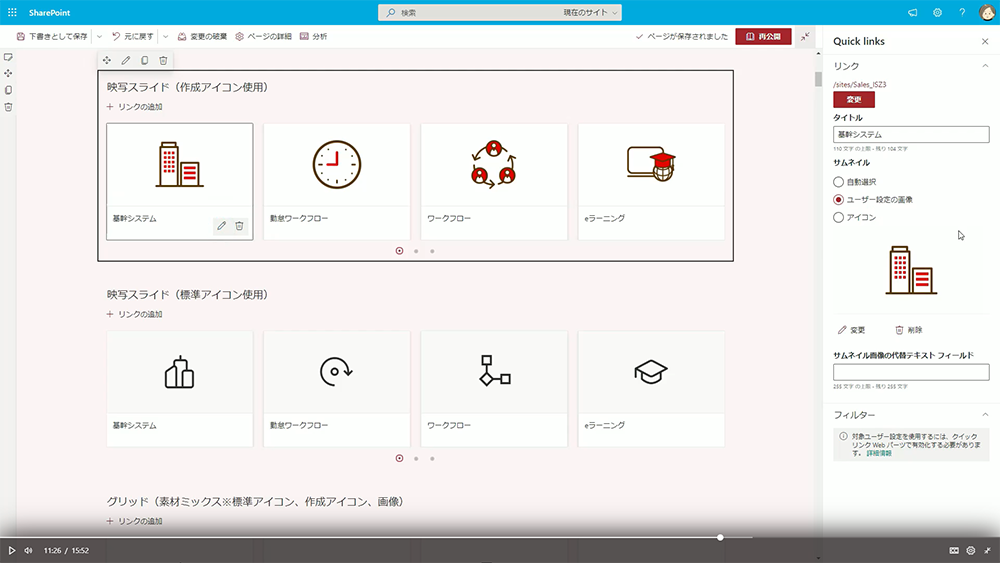
Task: Open ページの詳細 page details
Action: pyautogui.click(x=263, y=36)
